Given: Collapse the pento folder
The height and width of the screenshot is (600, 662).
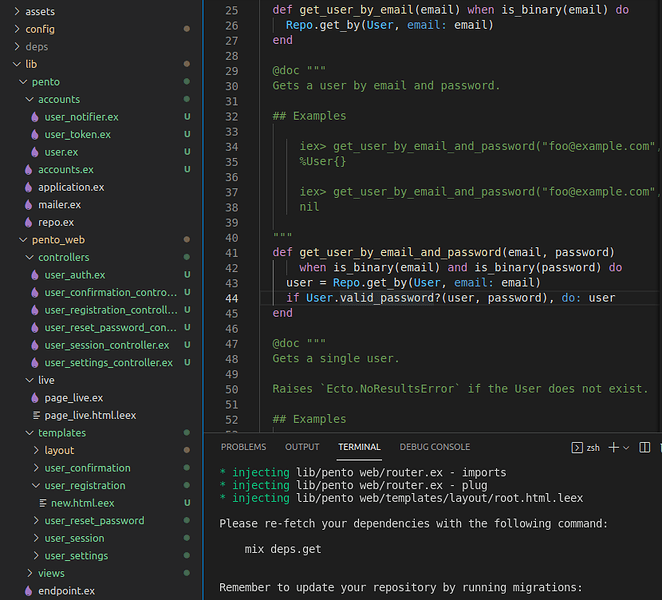Looking at the screenshot, I should pos(24,82).
